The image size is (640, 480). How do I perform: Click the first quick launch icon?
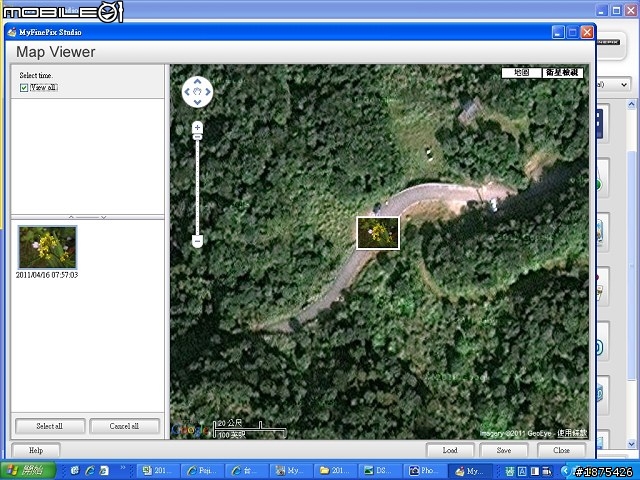pos(75,471)
